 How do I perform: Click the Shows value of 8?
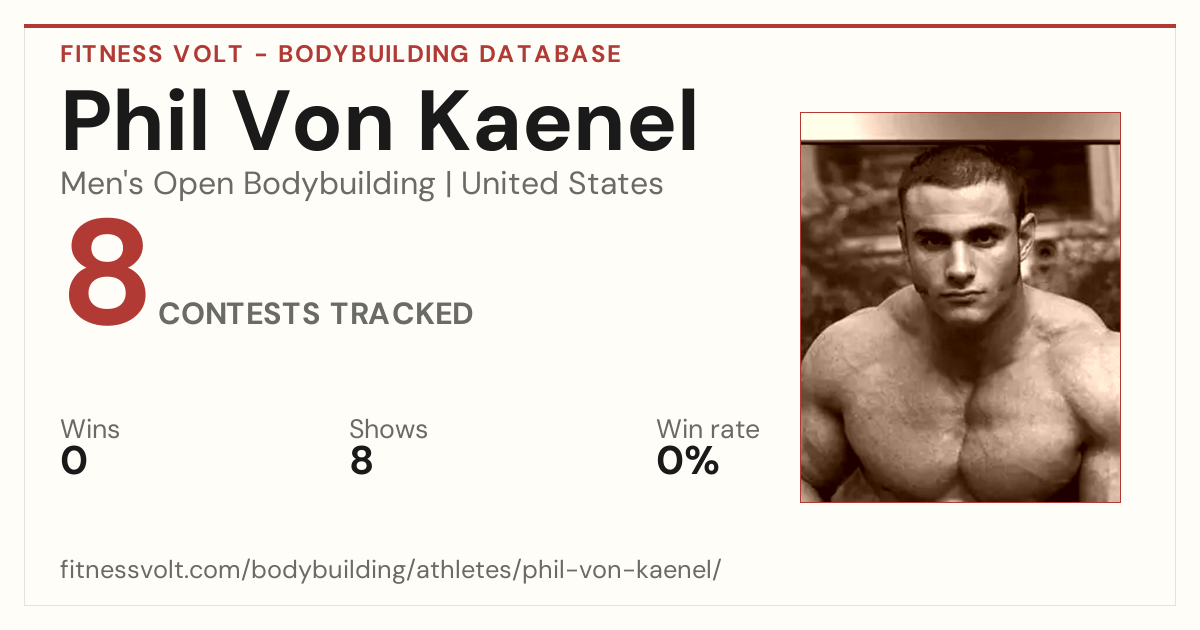pyautogui.click(x=361, y=461)
